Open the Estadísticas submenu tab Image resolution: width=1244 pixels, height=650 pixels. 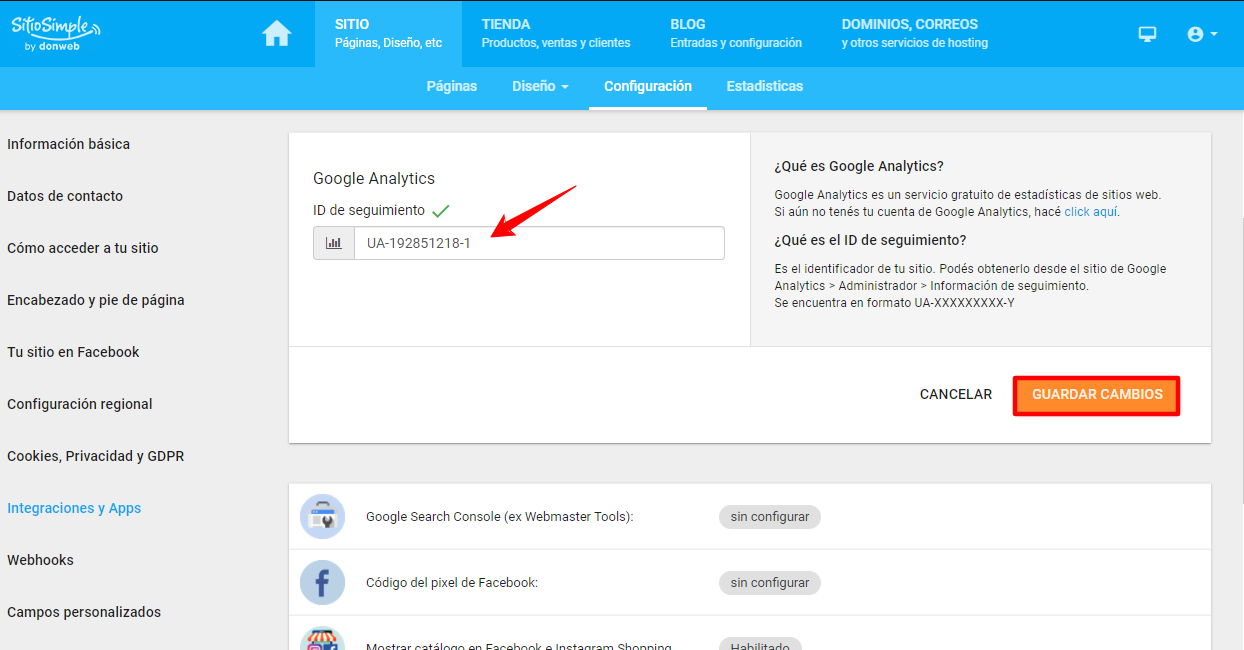pos(765,86)
